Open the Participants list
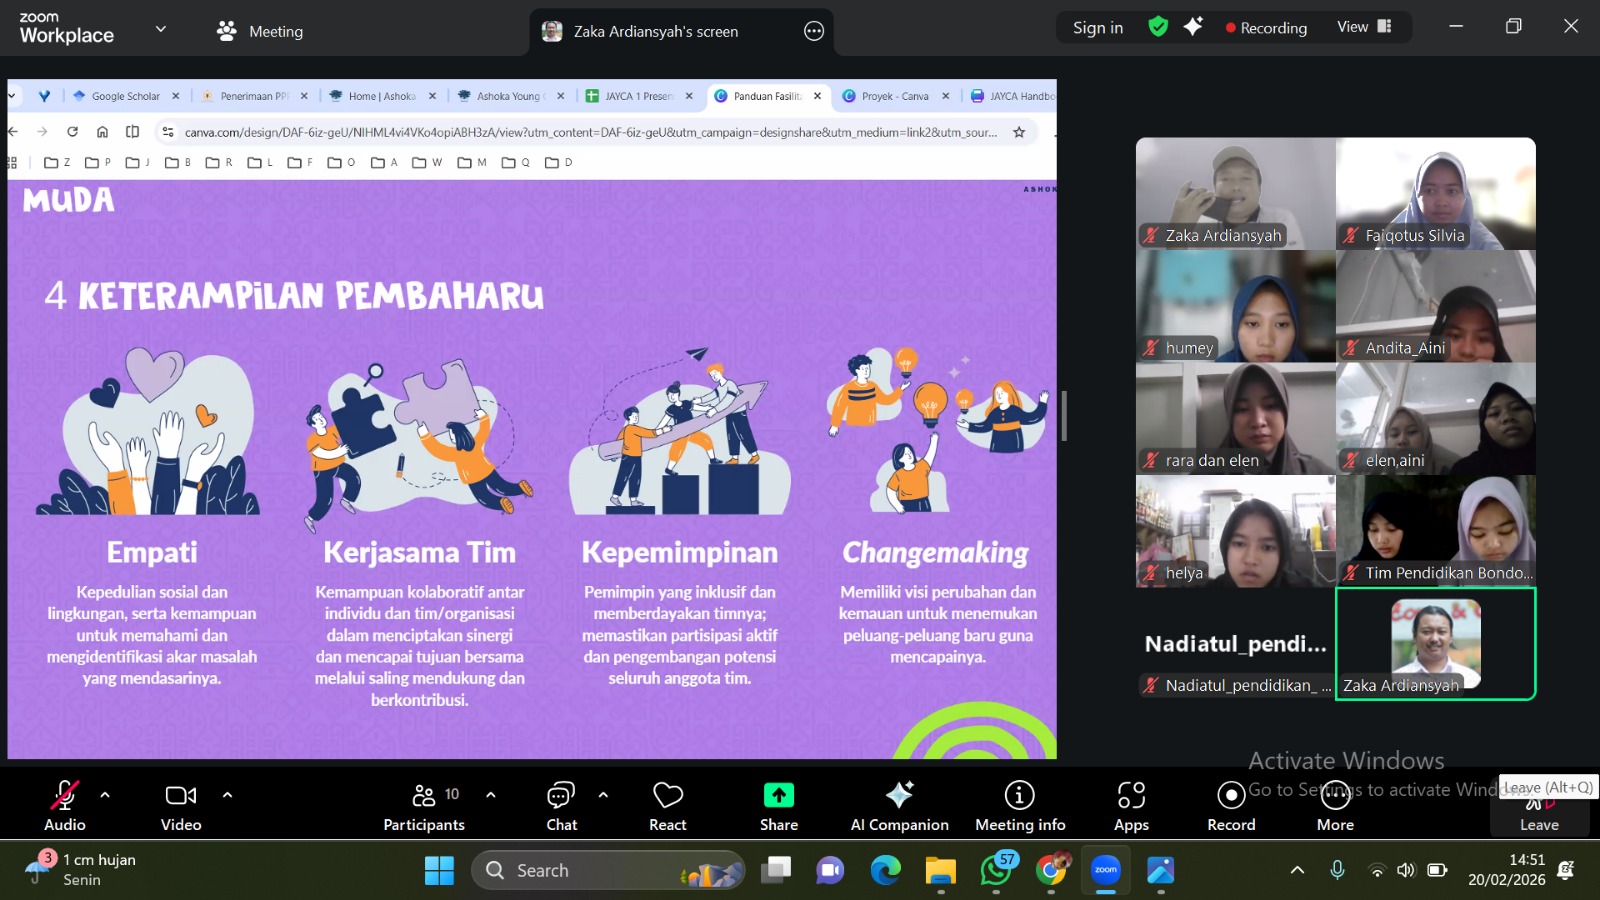The image size is (1600, 900). pyautogui.click(x=425, y=805)
